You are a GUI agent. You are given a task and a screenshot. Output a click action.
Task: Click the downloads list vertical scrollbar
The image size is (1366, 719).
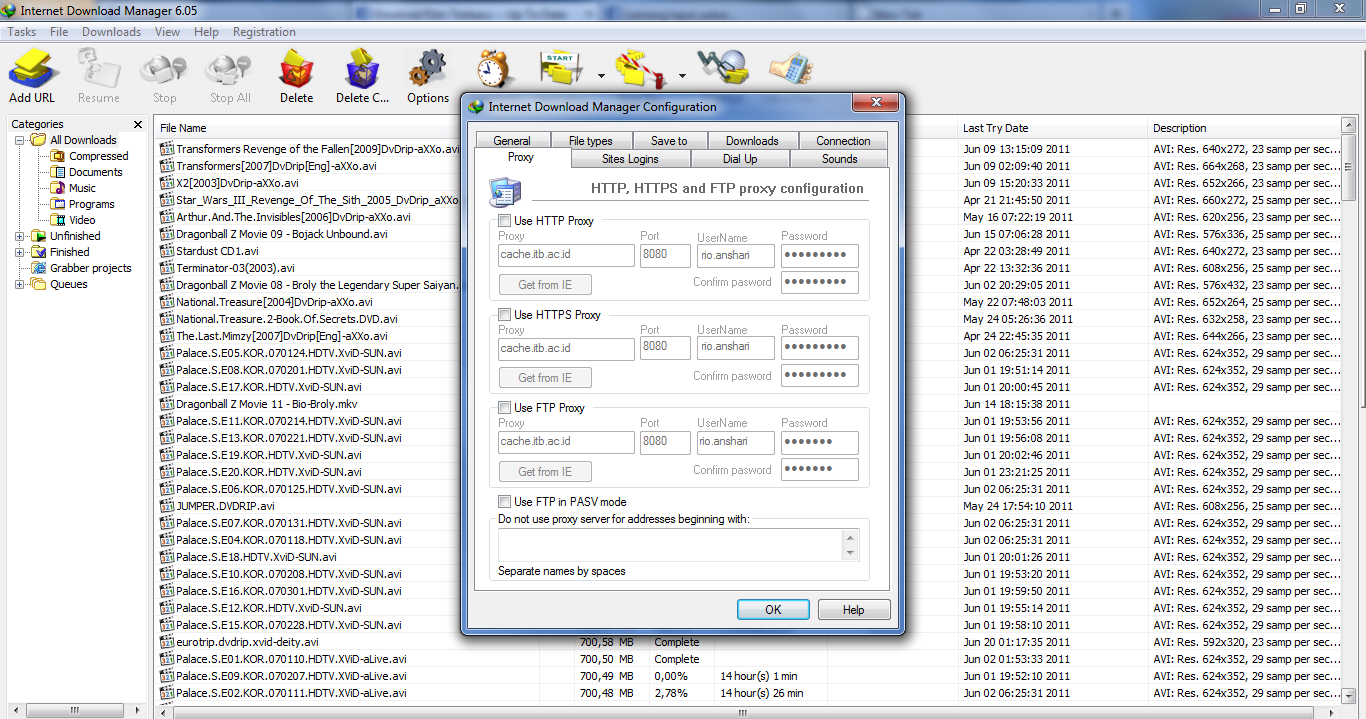[x=1349, y=410]
